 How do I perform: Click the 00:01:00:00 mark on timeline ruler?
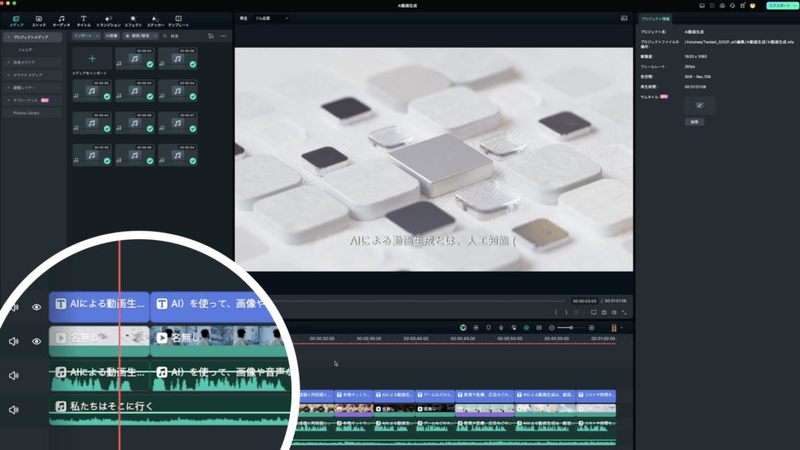(x=603, y=338)
